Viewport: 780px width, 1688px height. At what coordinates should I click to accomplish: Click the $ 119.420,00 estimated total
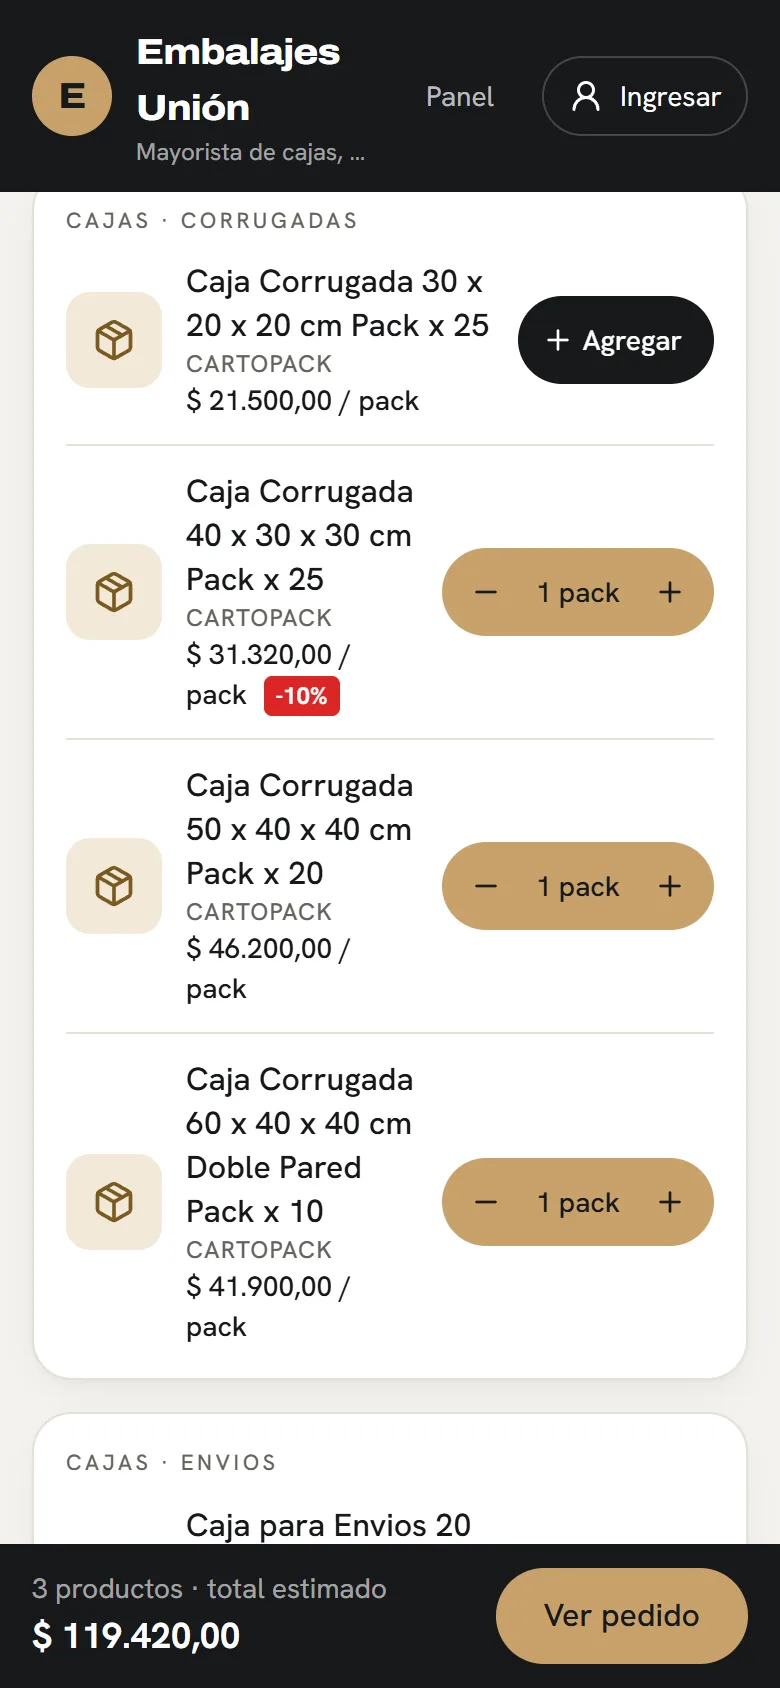136,1636
